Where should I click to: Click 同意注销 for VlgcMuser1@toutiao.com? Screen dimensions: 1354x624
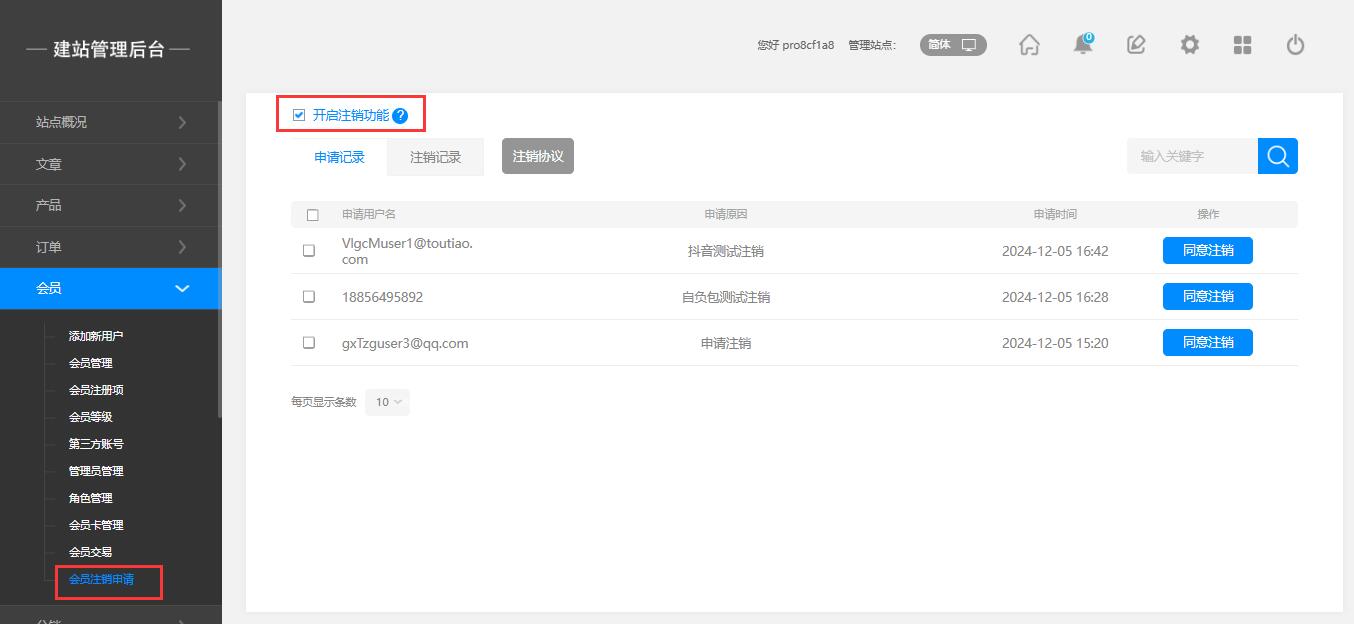tap(1207, 251)
